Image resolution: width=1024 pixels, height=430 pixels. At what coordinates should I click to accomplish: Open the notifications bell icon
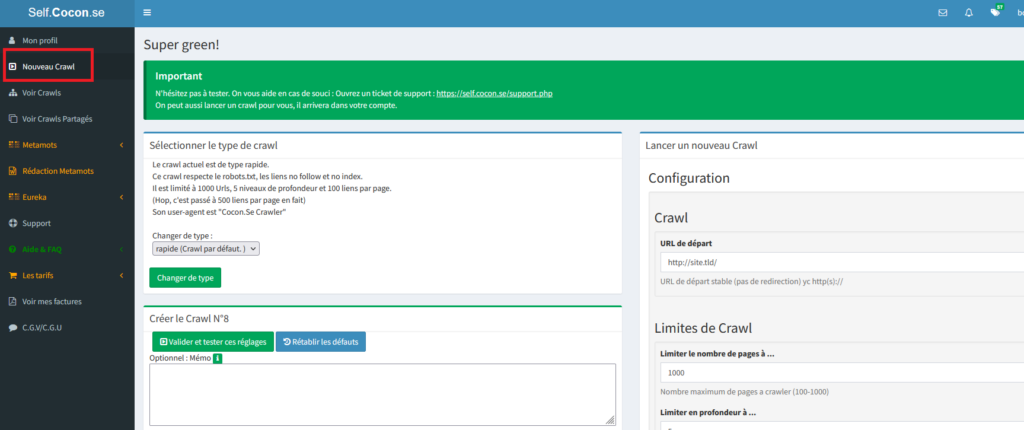click(968, 13)
